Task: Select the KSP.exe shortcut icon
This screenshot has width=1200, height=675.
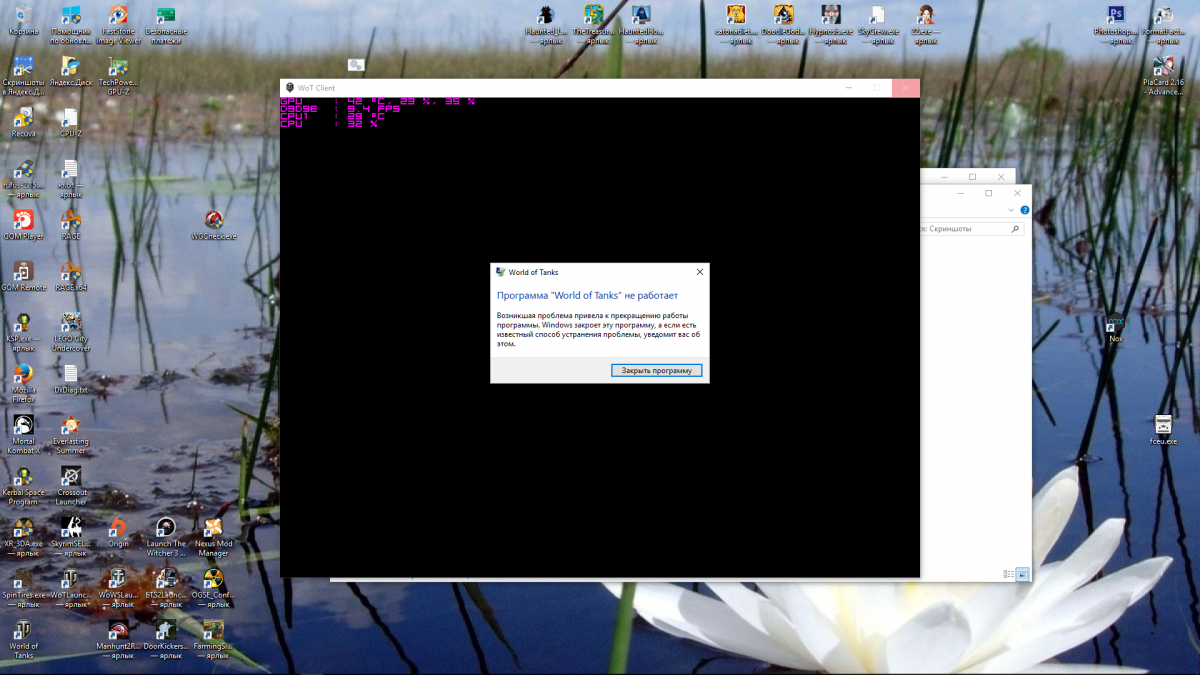Action: (x=24, y=332)
